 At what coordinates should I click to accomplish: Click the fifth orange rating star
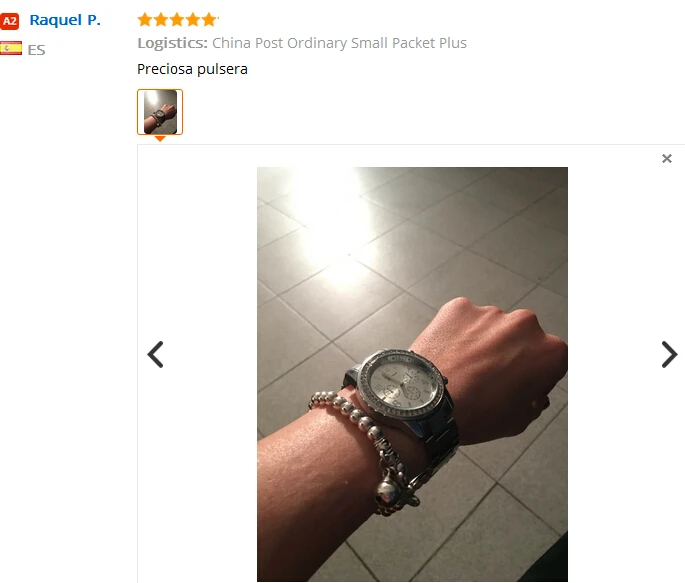tap(209, 20)
